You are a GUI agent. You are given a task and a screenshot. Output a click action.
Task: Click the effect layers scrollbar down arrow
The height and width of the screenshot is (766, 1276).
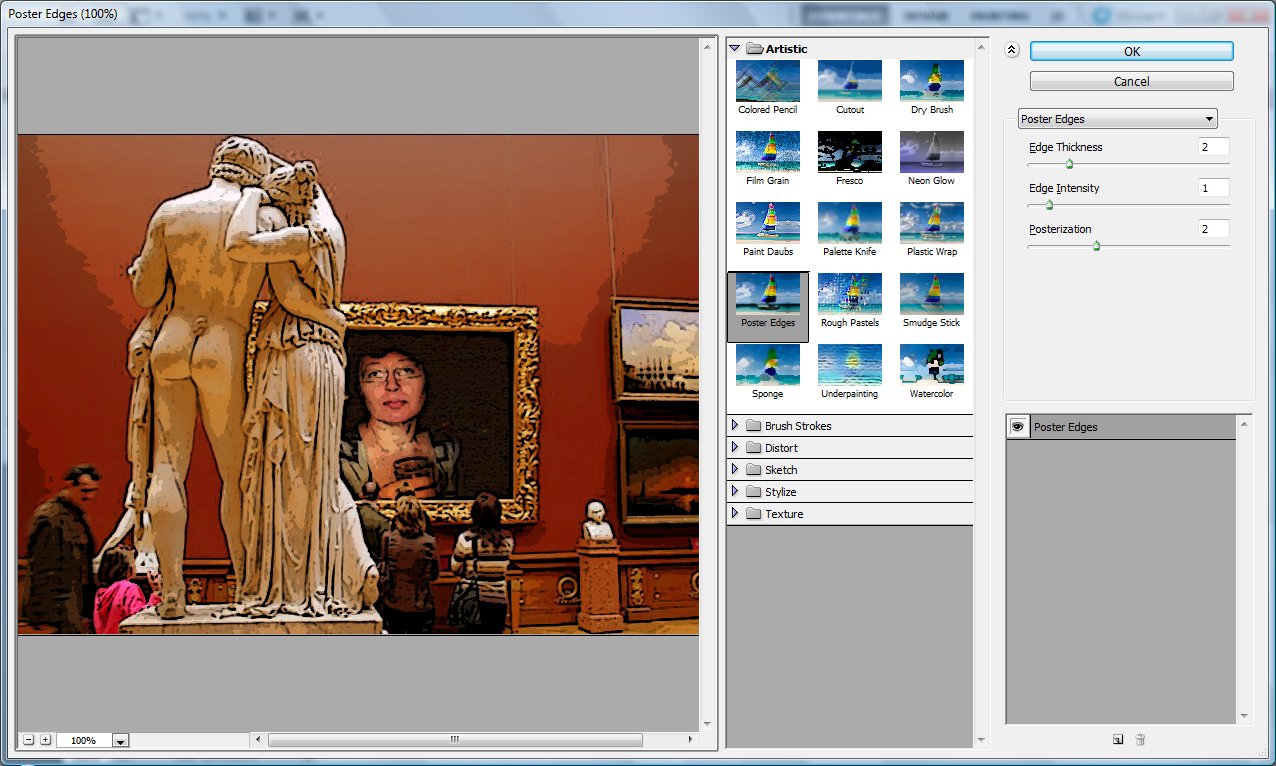point(1244,716)
